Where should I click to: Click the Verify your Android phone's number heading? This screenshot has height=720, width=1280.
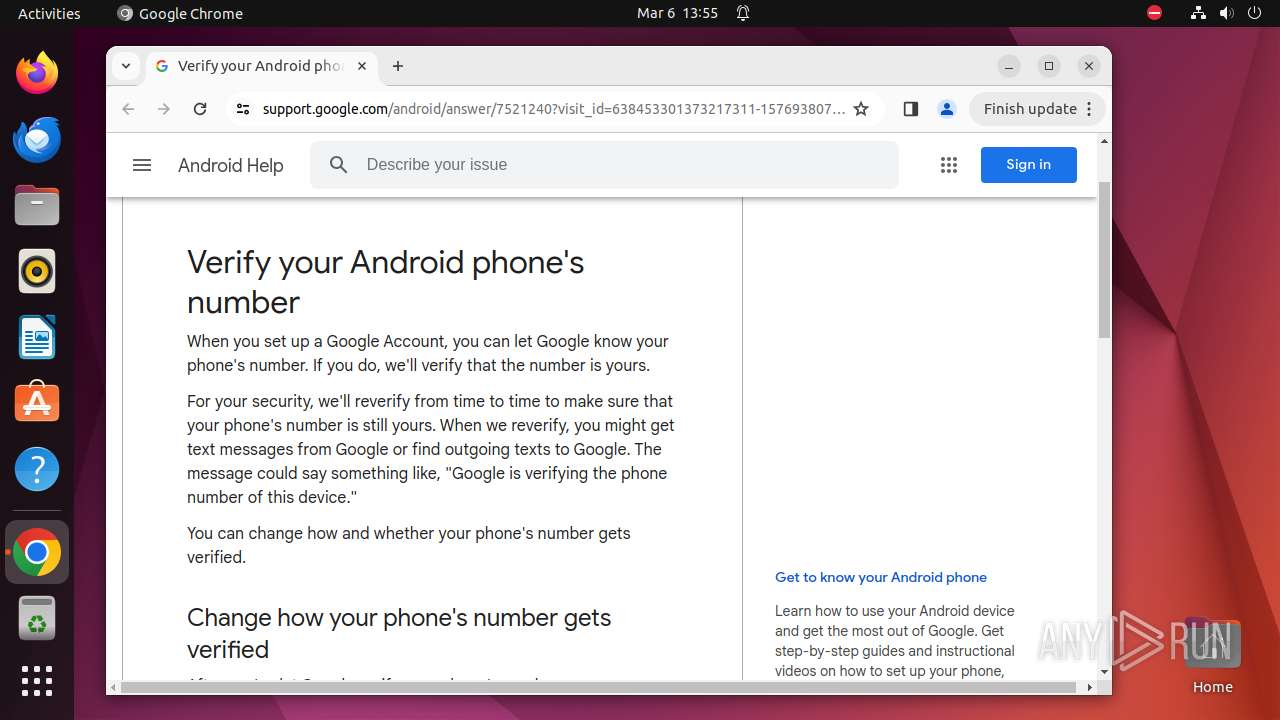[x=385, y=282]
